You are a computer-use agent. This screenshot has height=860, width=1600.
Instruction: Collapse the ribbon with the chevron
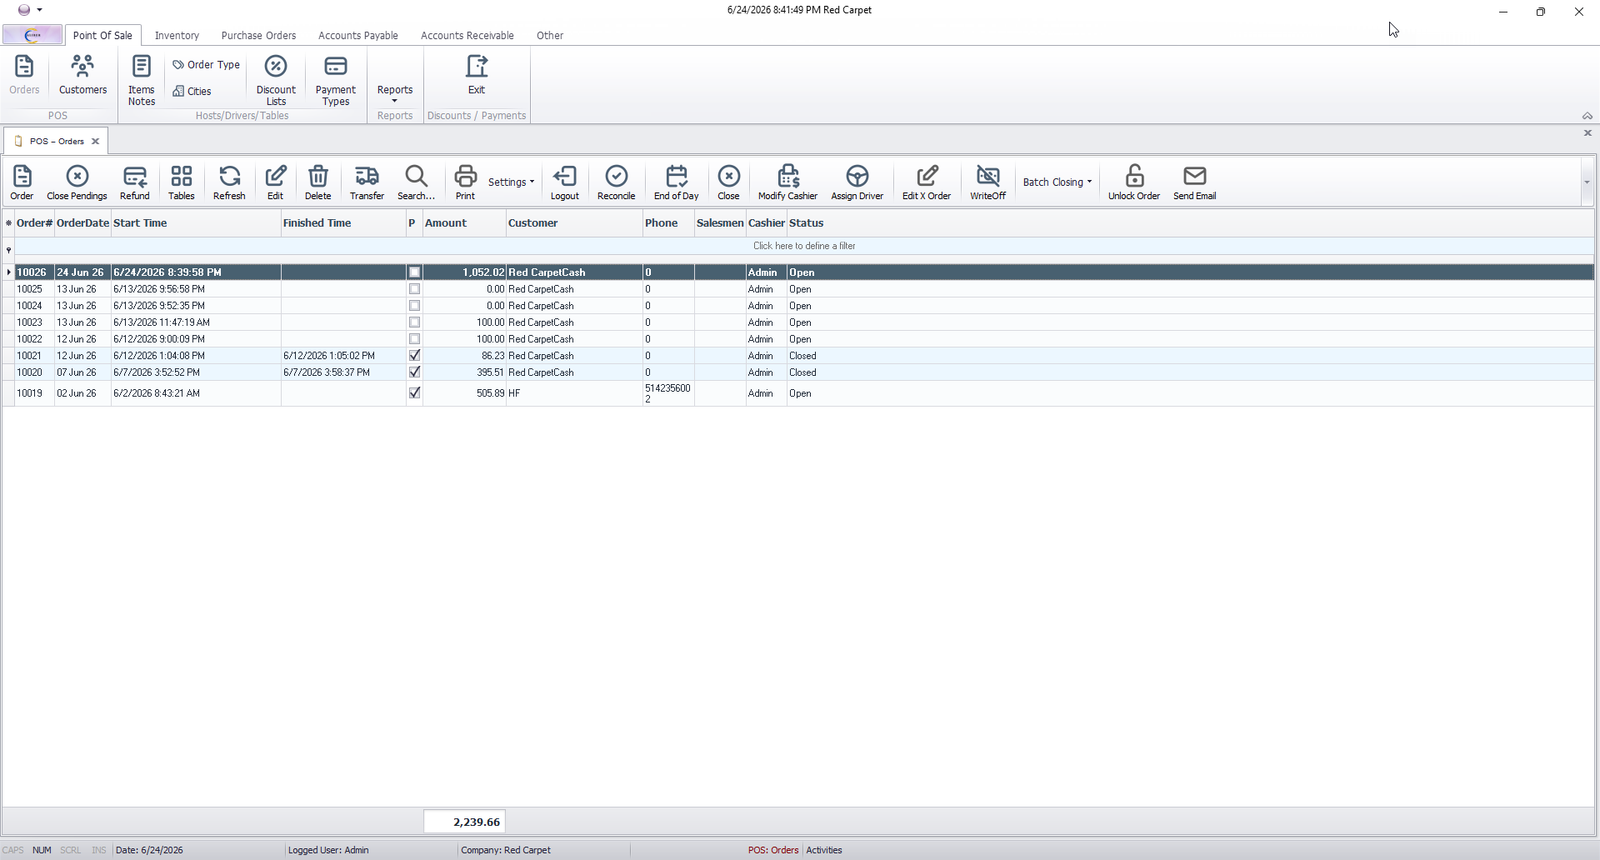(1587, 116)
